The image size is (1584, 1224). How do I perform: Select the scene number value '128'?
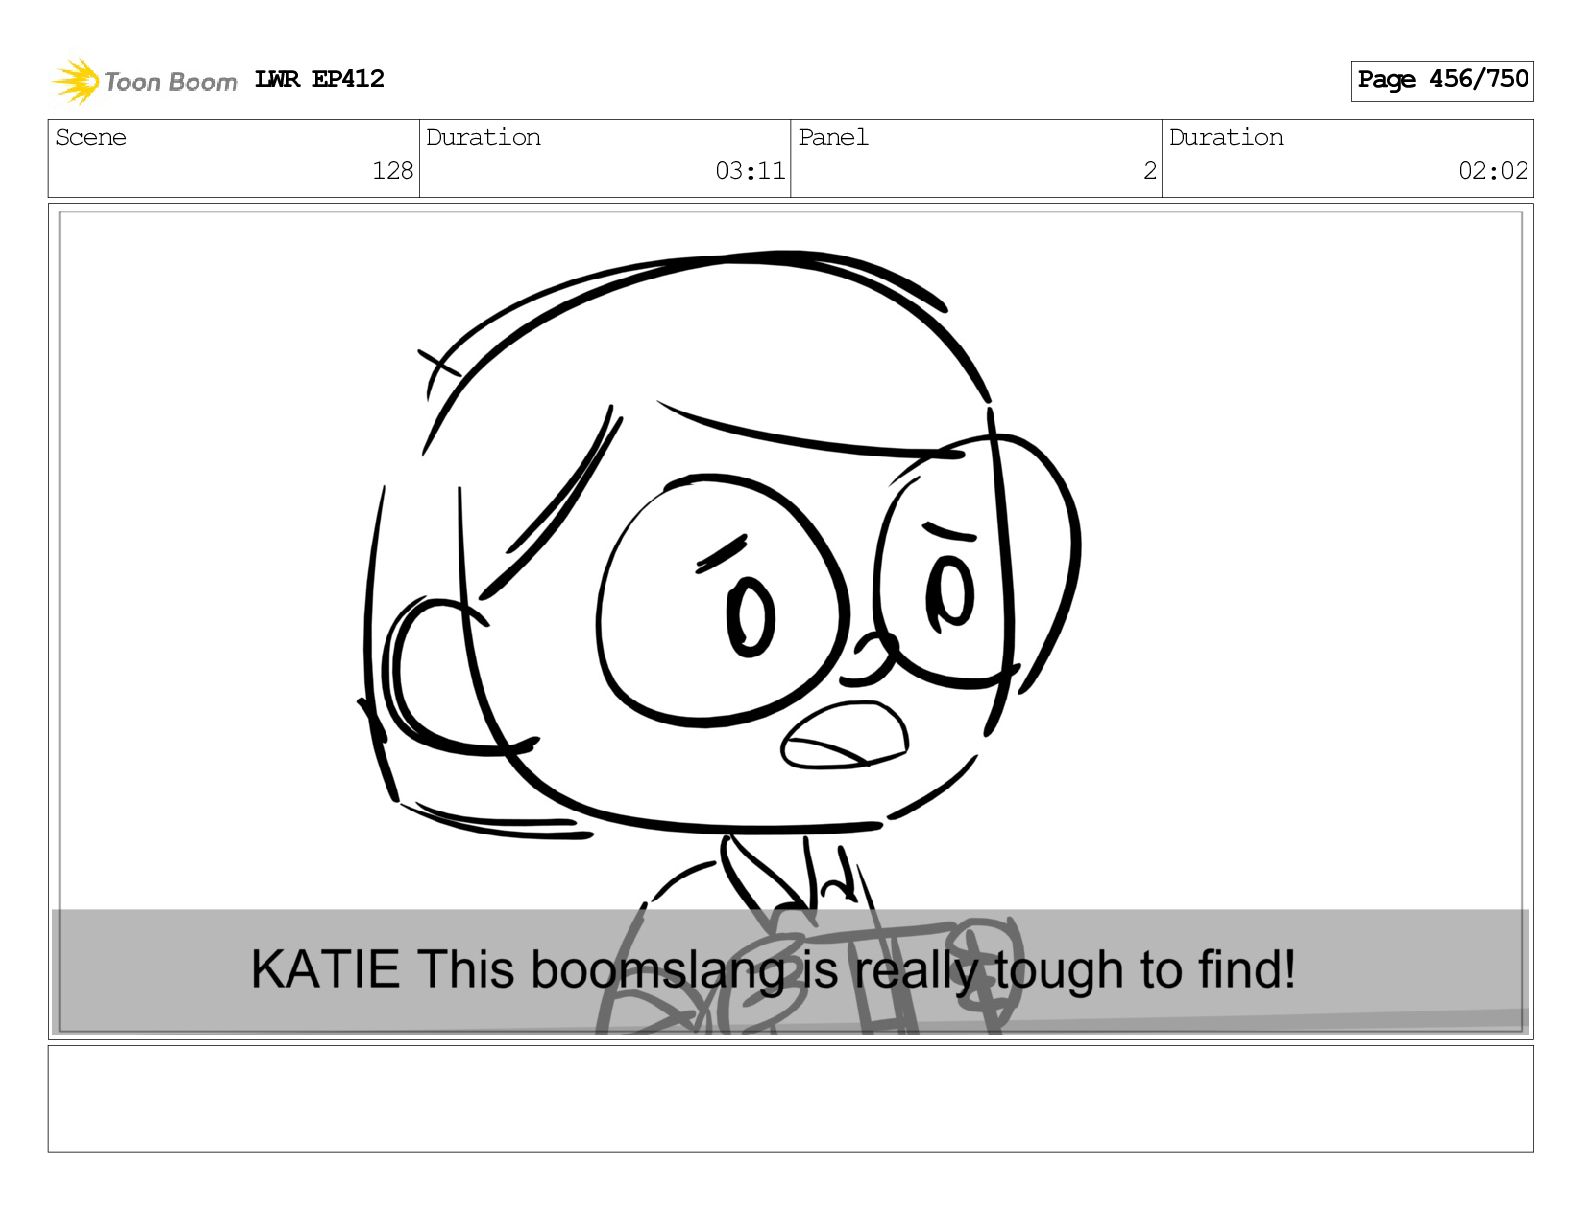392,171
